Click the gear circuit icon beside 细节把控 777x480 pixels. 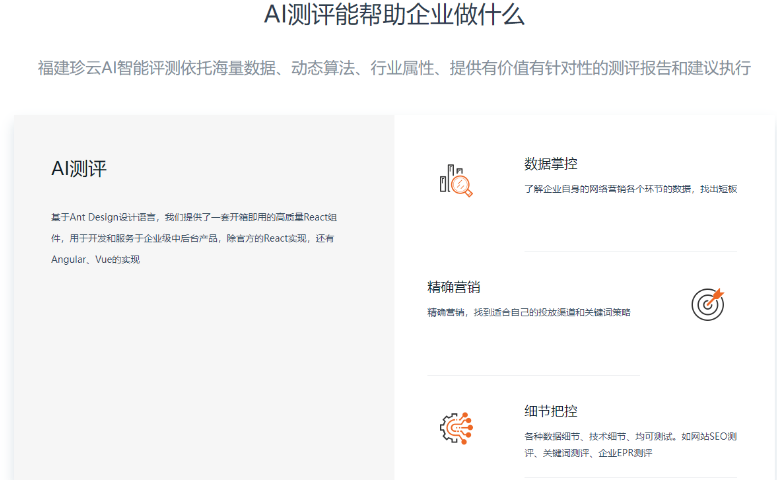pos(455,428)
